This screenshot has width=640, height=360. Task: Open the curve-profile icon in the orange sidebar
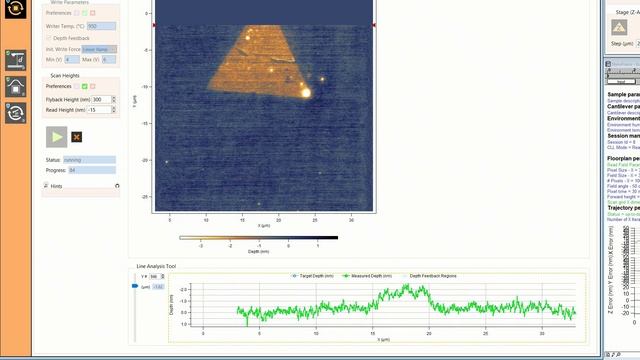tap(16, 87)
